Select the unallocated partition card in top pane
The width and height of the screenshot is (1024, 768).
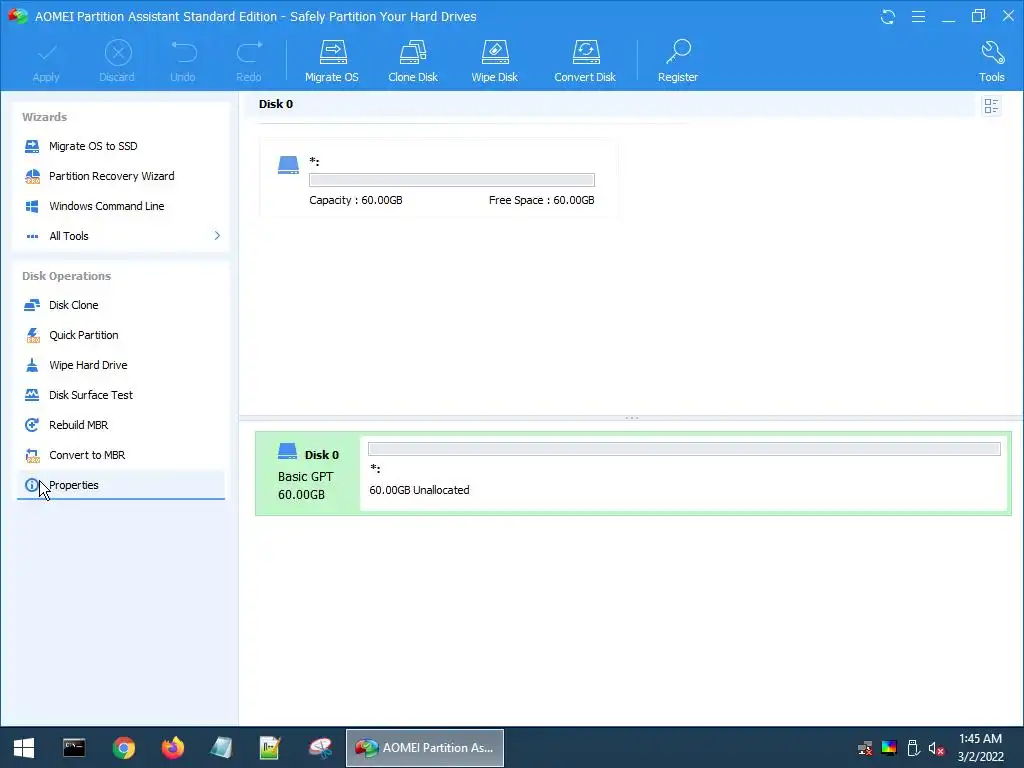click(x=438, y=178)
